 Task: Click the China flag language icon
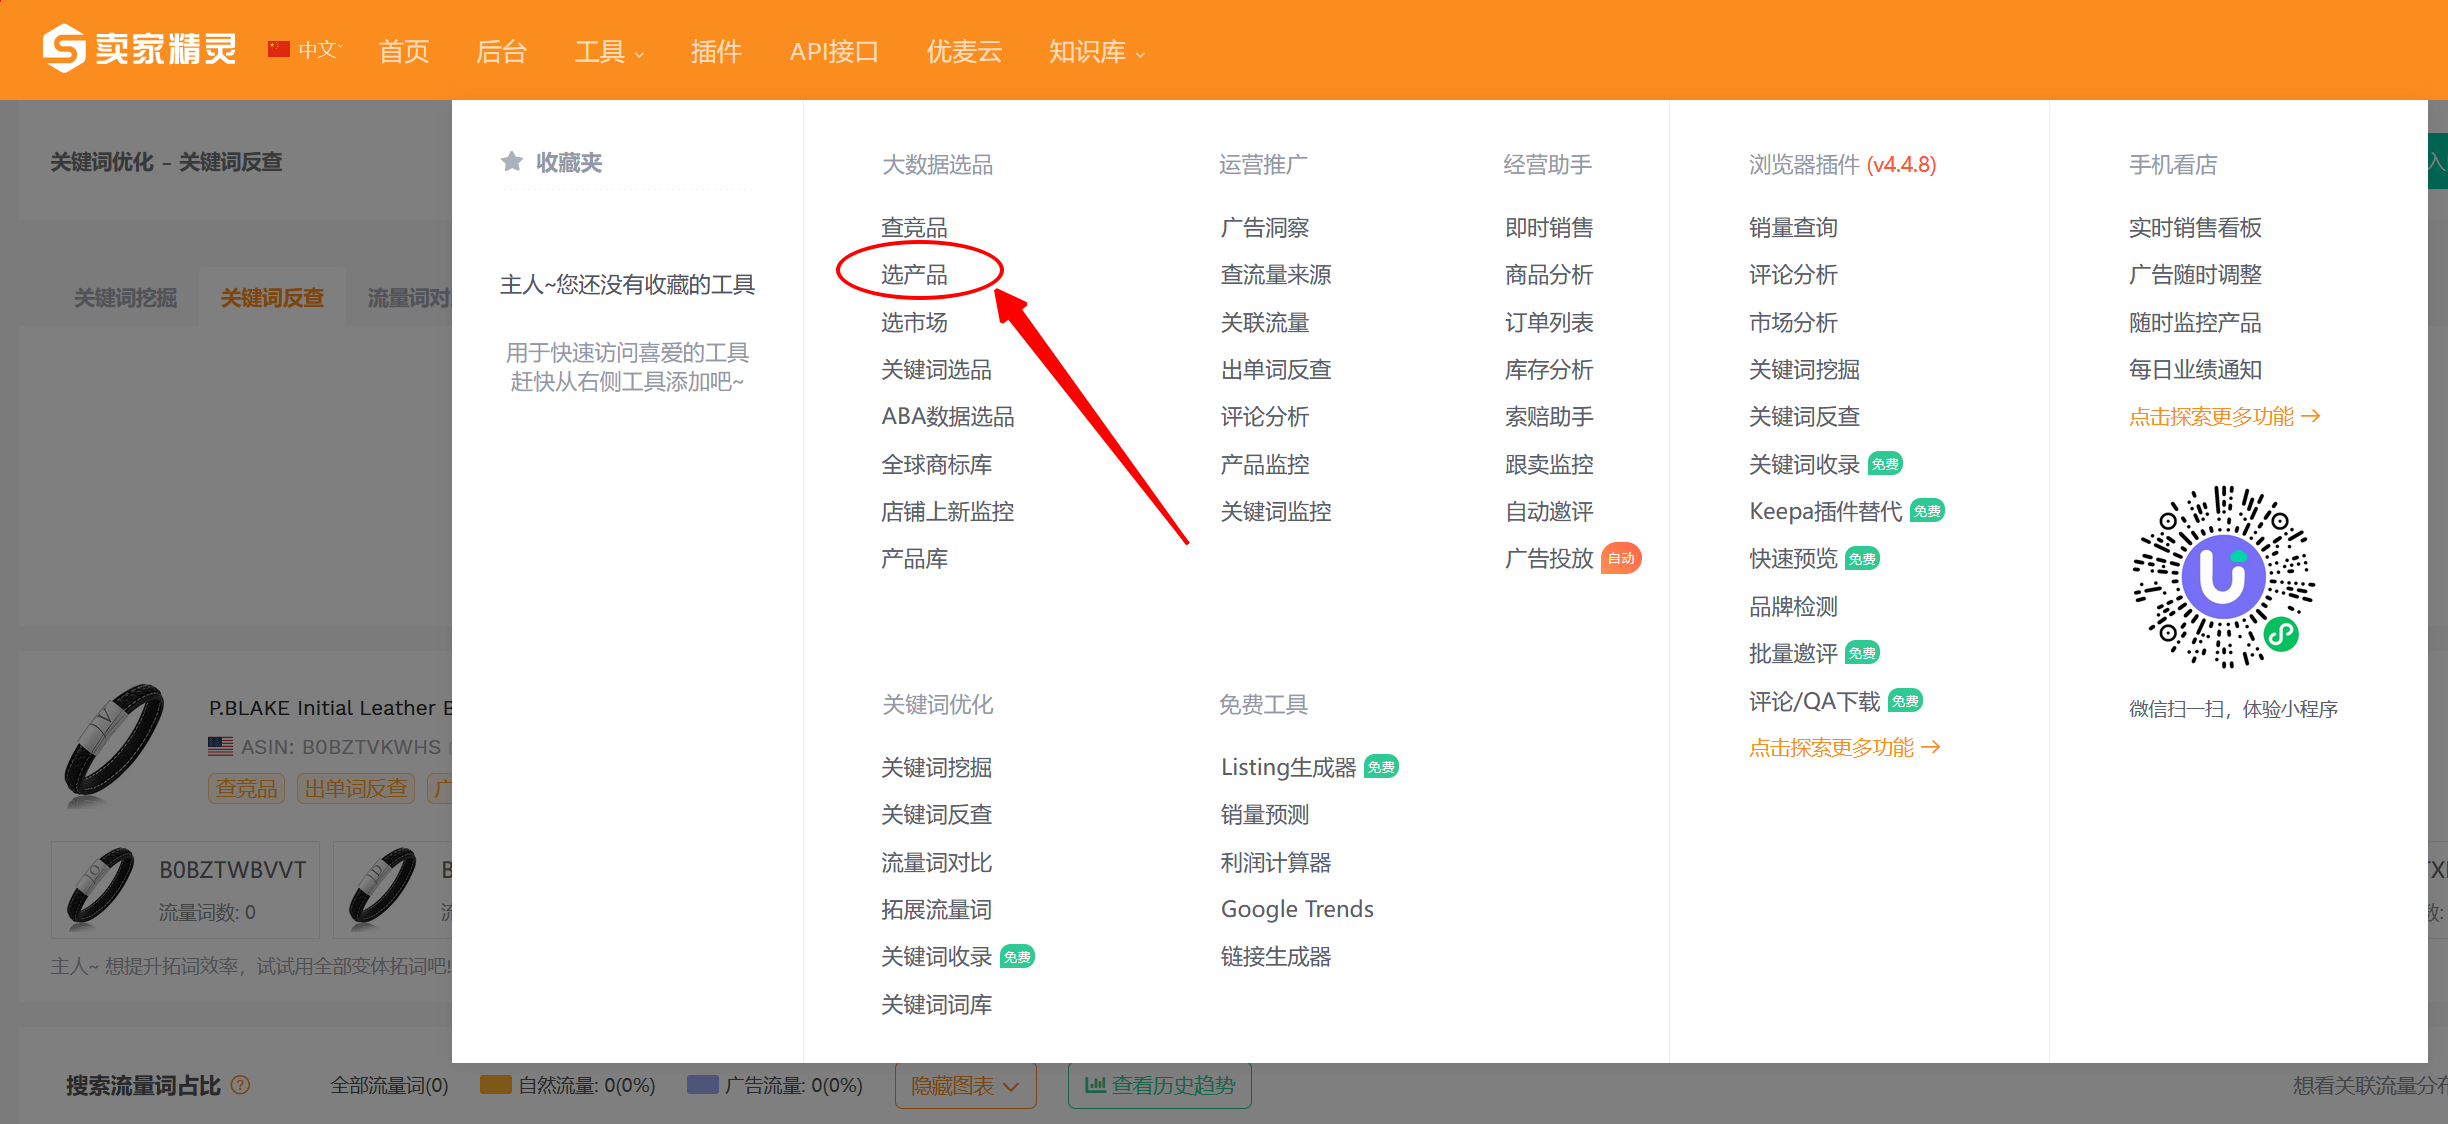279,49
